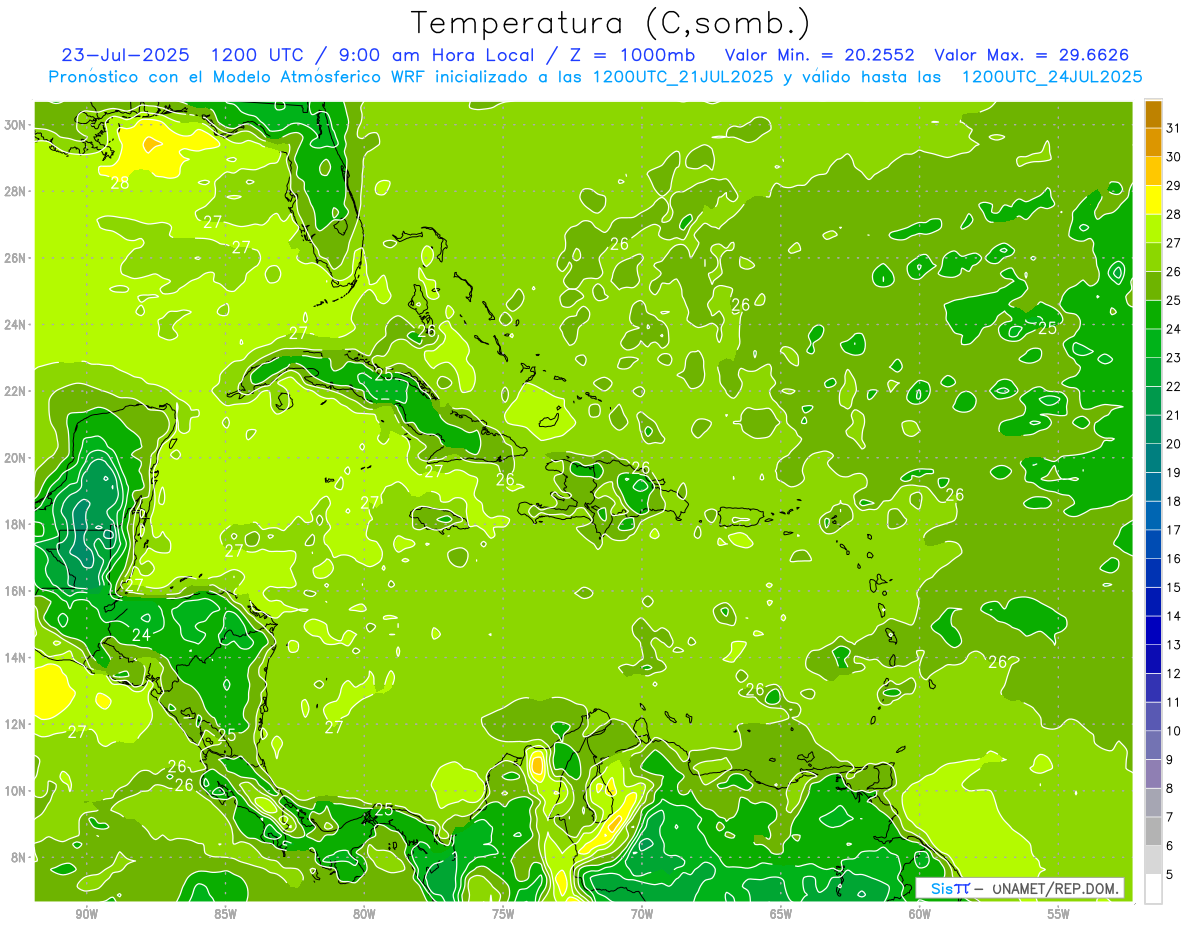Click the "24" contour label over Central America
The image size is (1200, 927).
(x=141, y=635)
